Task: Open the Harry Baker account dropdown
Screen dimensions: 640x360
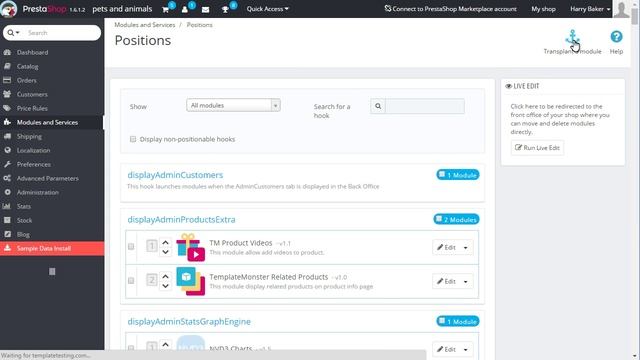Action: pos(590,9)
